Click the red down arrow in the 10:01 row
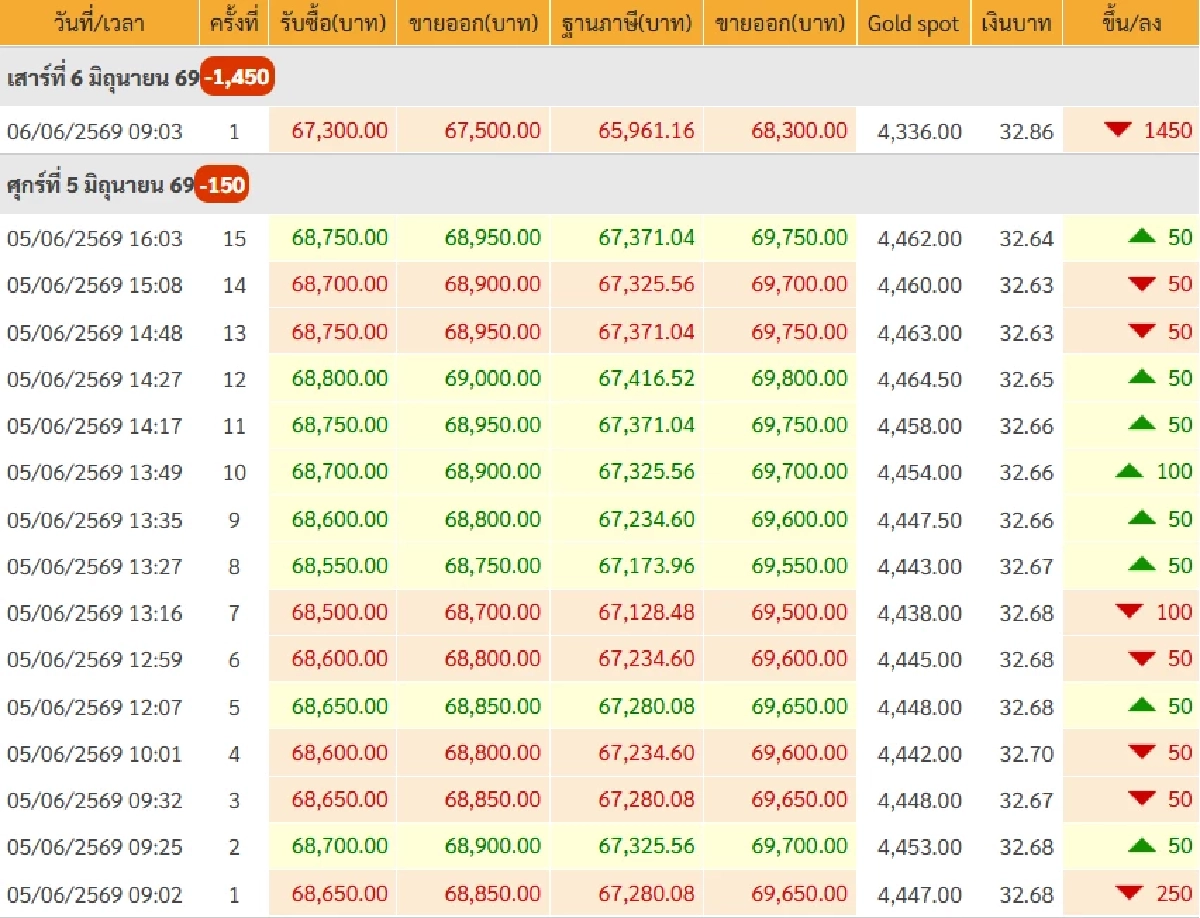The height and width of the screenshot is (918, 1200). (x=1142, y=752)
